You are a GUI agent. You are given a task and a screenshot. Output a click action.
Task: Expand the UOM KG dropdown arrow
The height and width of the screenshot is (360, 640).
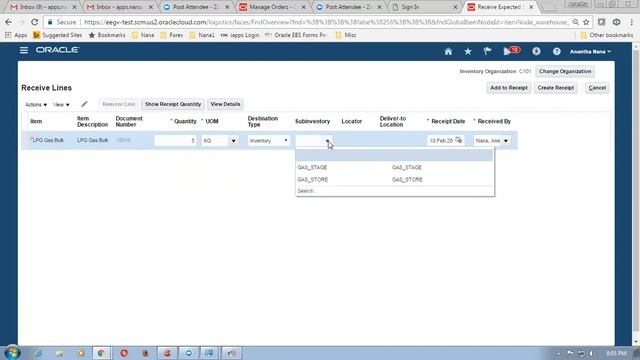[x=233, y=141]
